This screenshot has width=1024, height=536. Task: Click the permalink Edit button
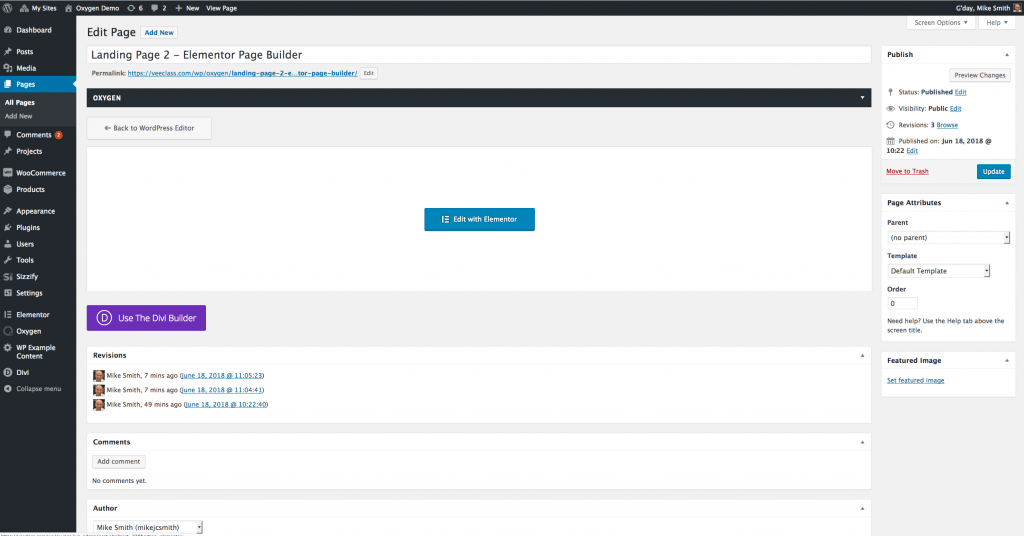click(x=368, y=73)
